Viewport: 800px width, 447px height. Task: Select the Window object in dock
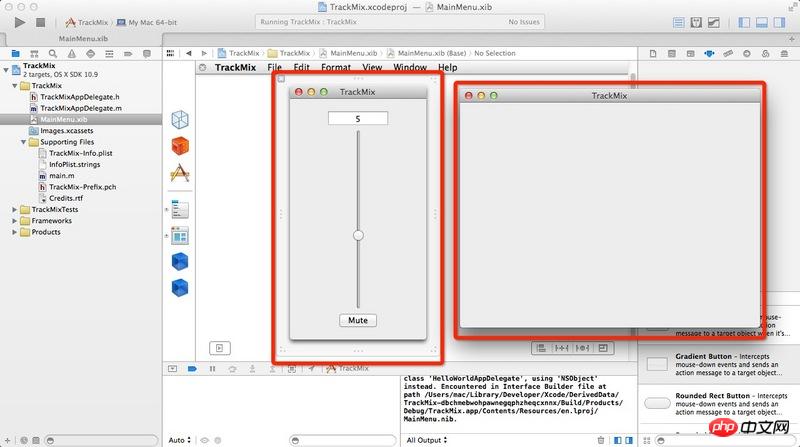tap(180, 236)
